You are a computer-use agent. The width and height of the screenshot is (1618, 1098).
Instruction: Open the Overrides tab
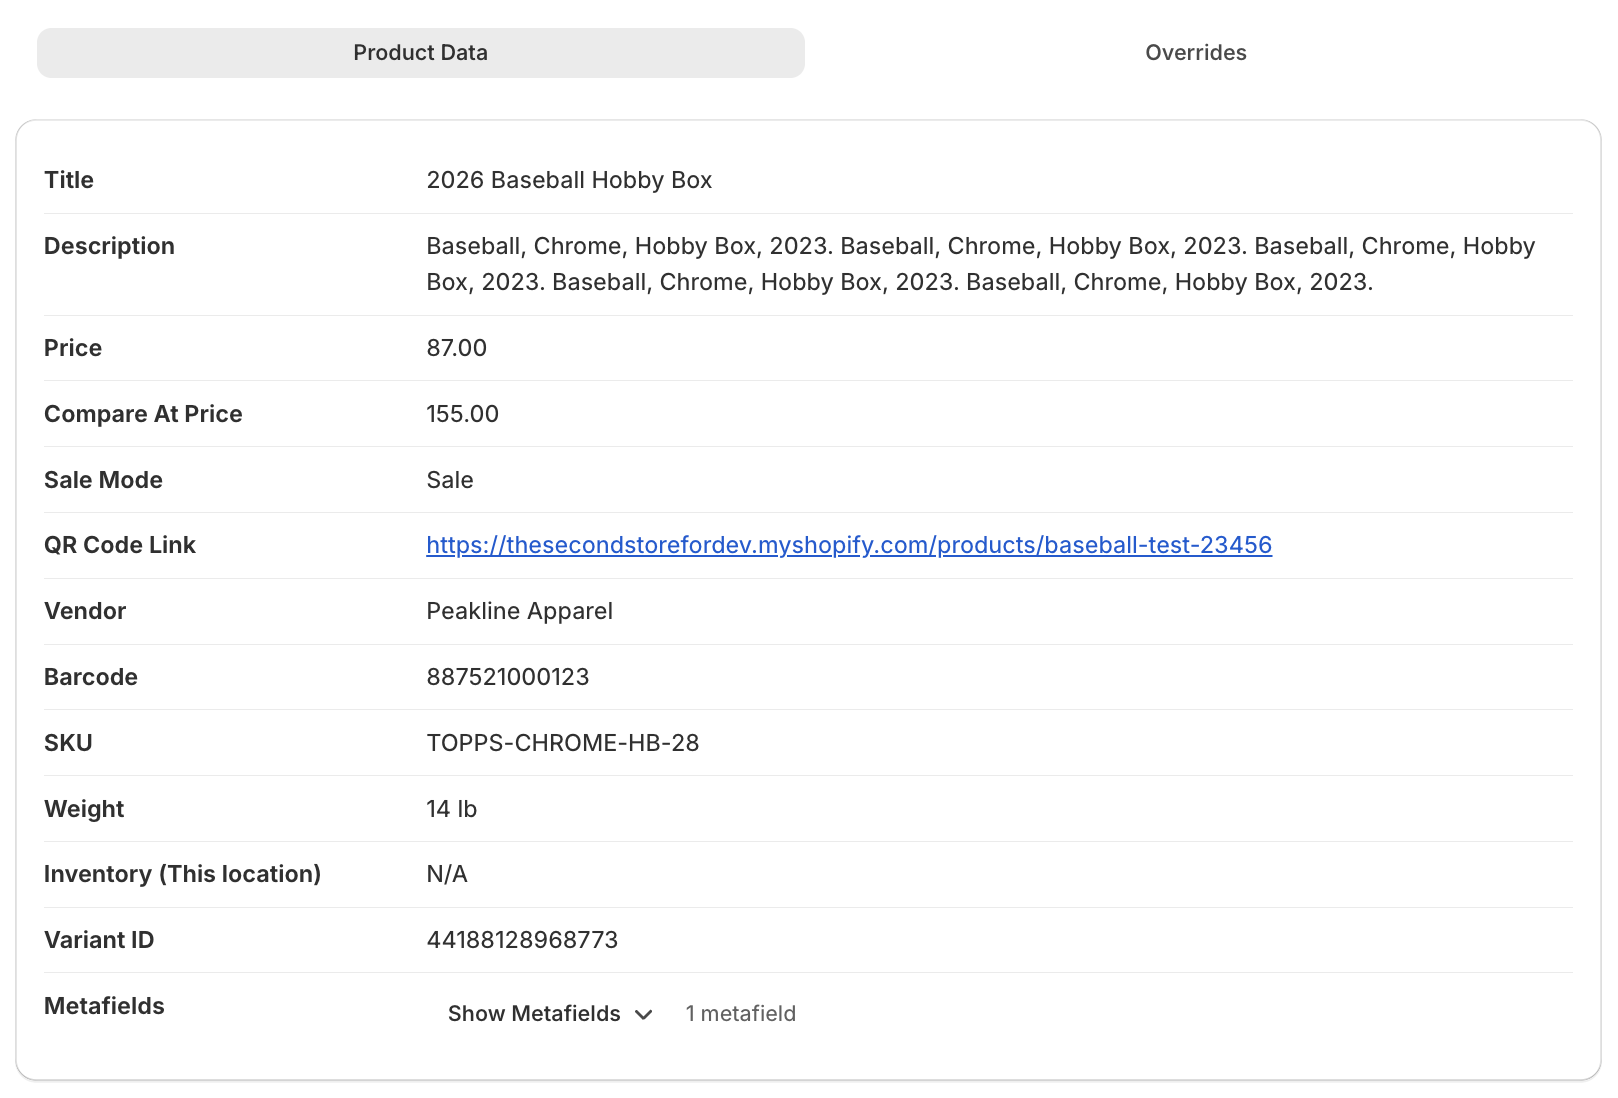click(x=1196, y=53)
